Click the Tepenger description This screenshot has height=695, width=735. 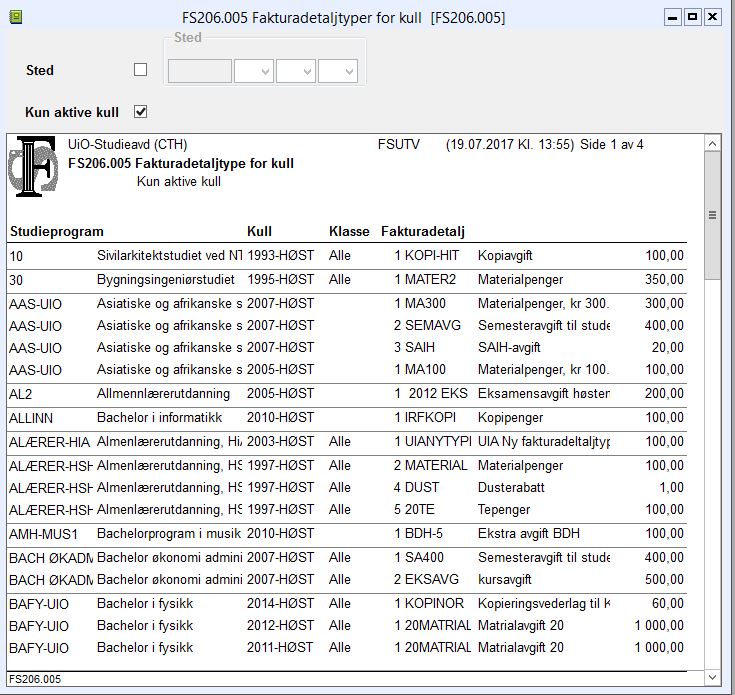click(x=504, y=510)
